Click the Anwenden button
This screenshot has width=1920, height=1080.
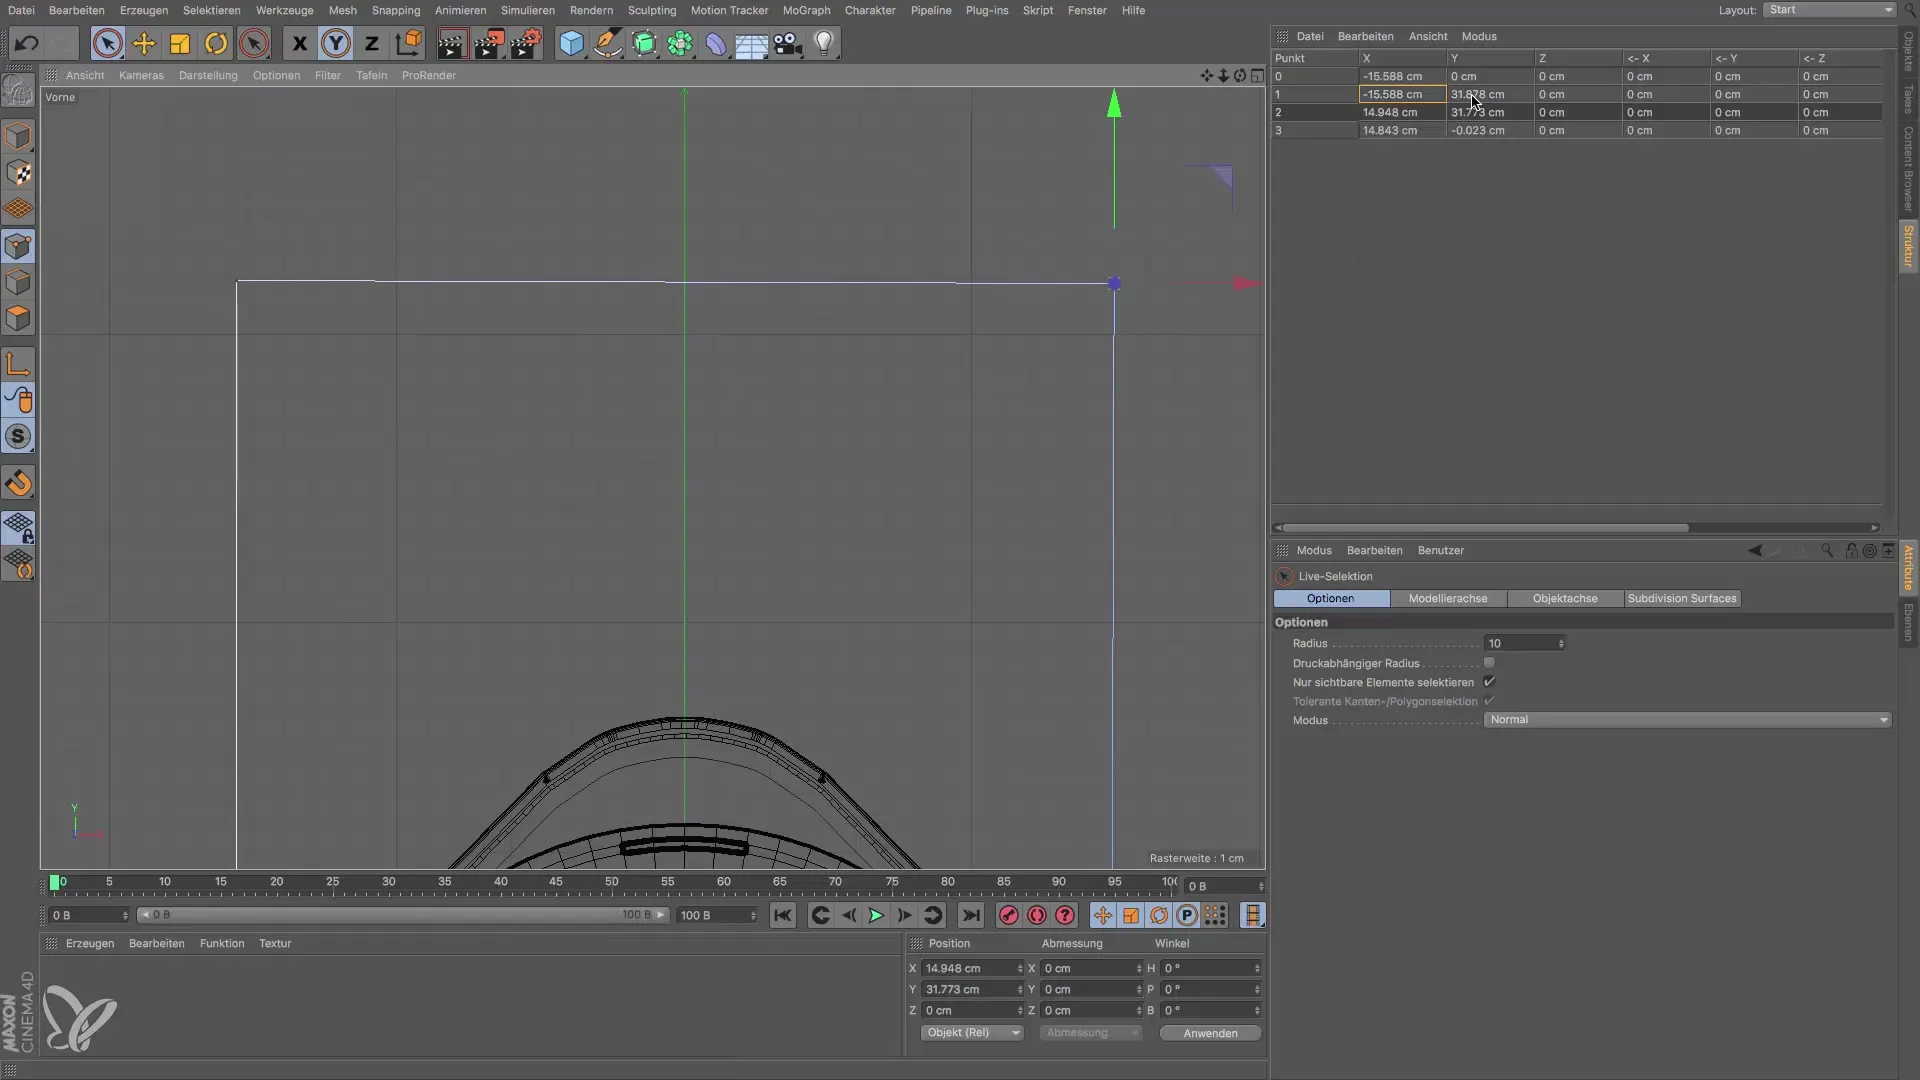1210,1033
